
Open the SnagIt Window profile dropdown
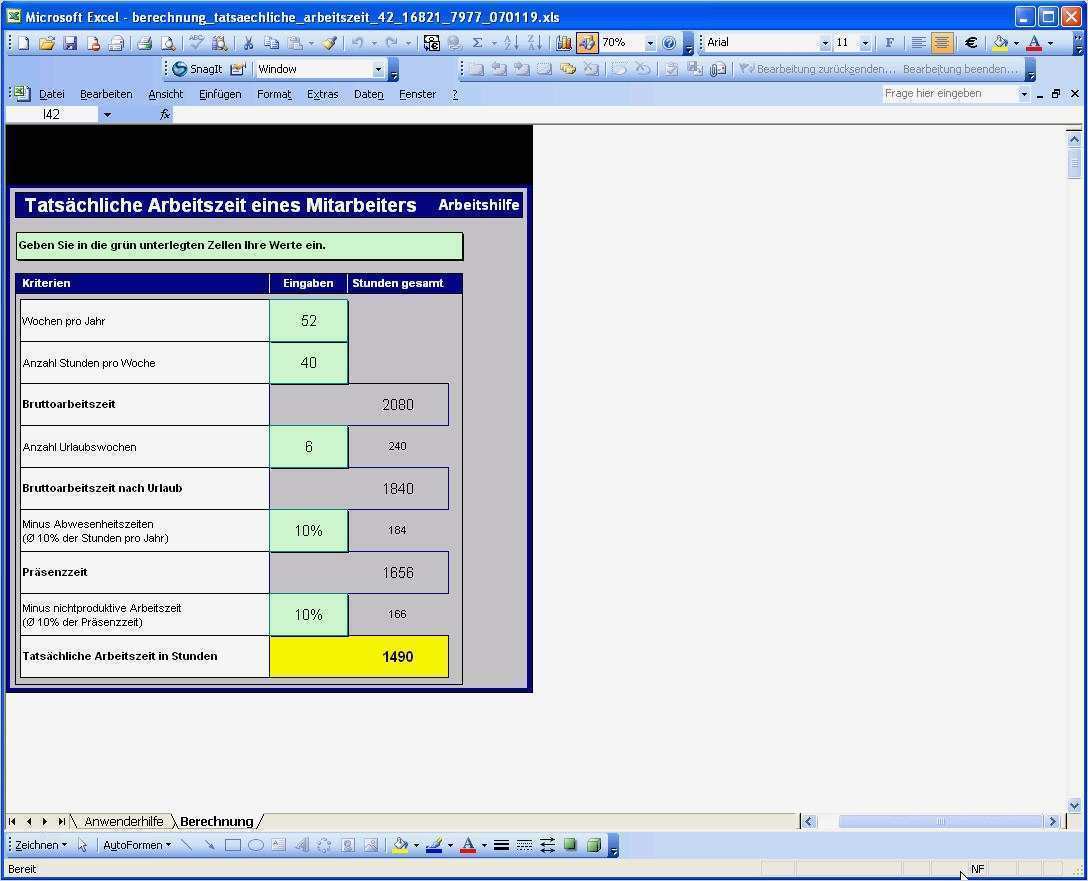378,69
